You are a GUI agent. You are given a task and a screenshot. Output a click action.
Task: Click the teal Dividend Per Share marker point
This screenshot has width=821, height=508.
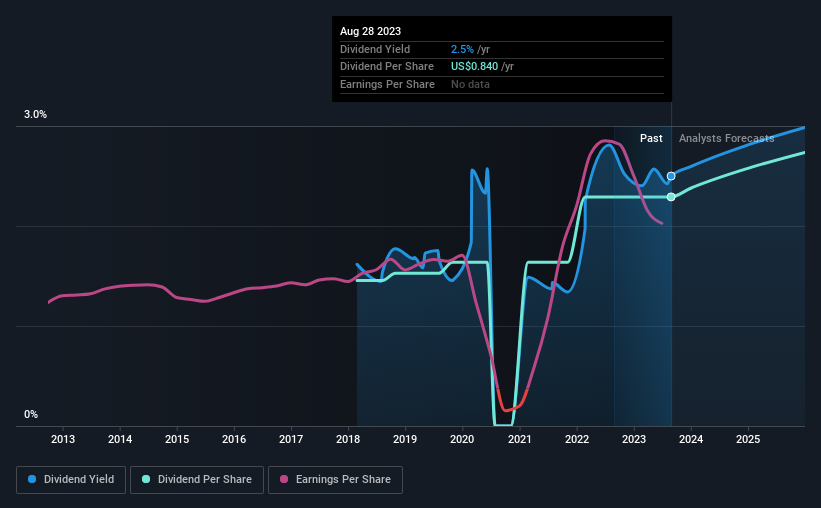tap(671, 197)
